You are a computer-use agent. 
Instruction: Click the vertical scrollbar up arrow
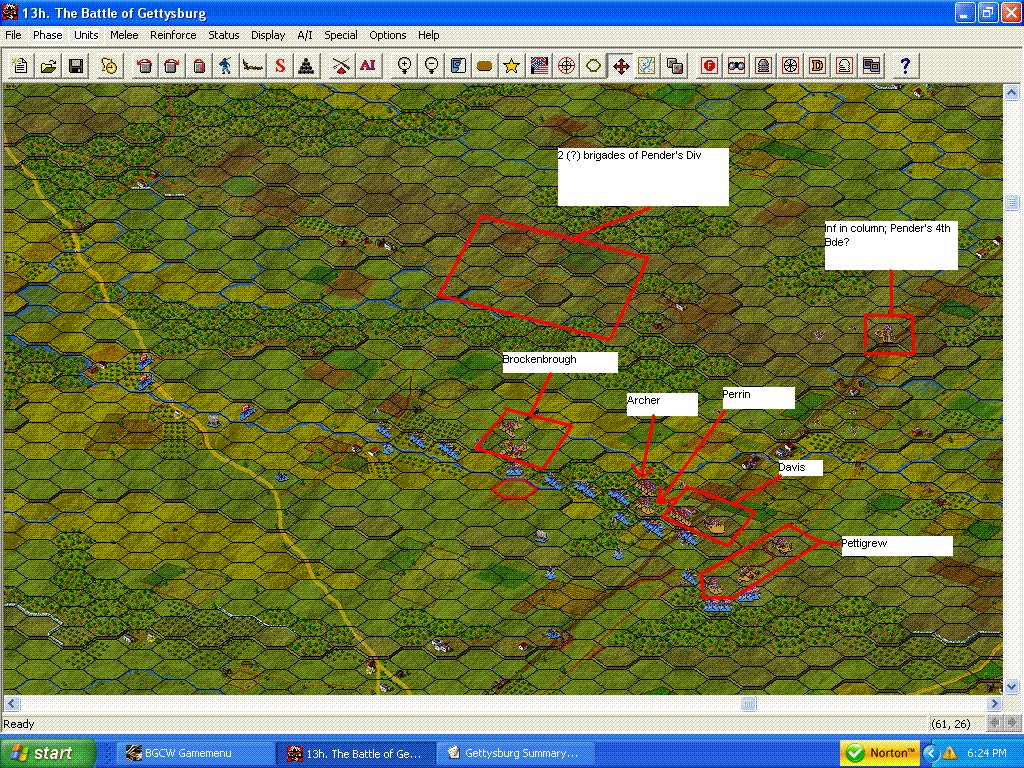1012,91
